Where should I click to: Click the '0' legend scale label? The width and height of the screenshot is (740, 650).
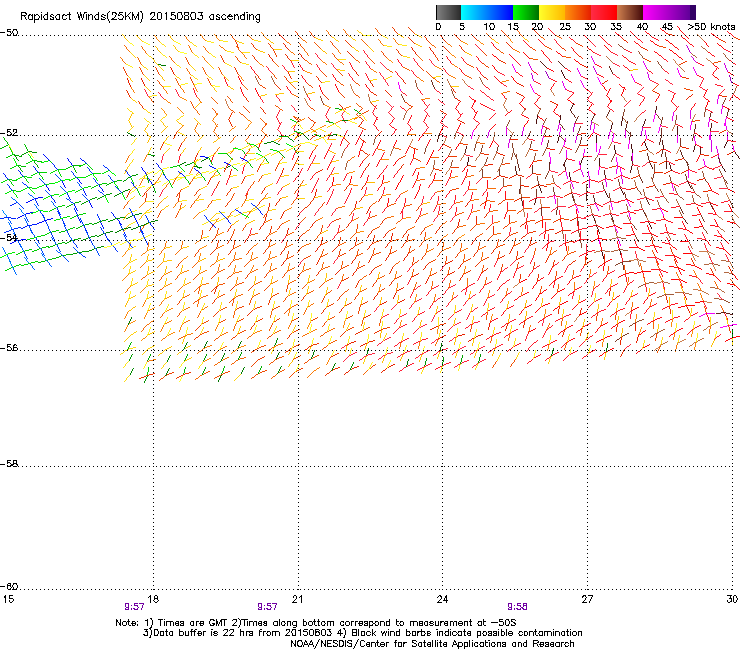438,27
